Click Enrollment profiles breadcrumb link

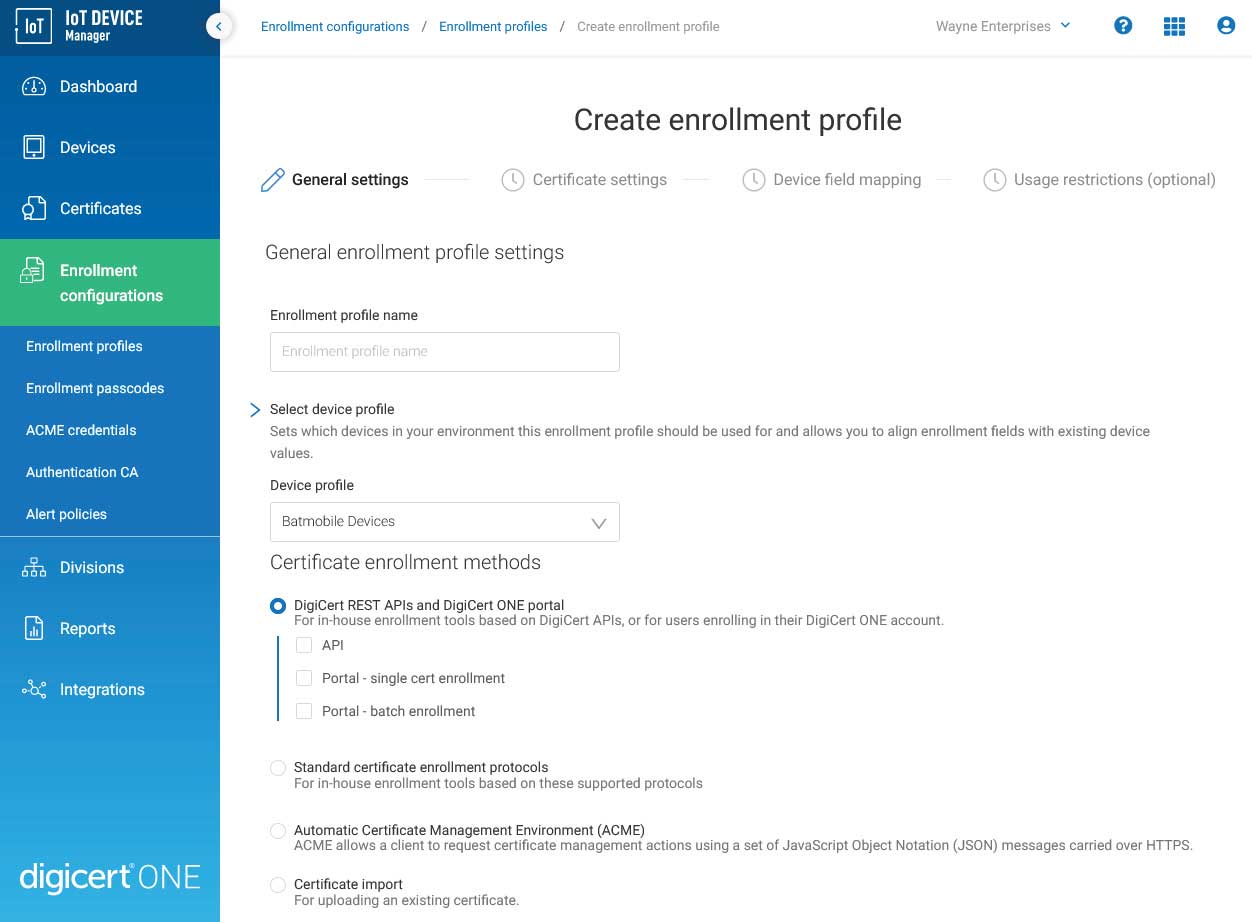pos(493,27)
